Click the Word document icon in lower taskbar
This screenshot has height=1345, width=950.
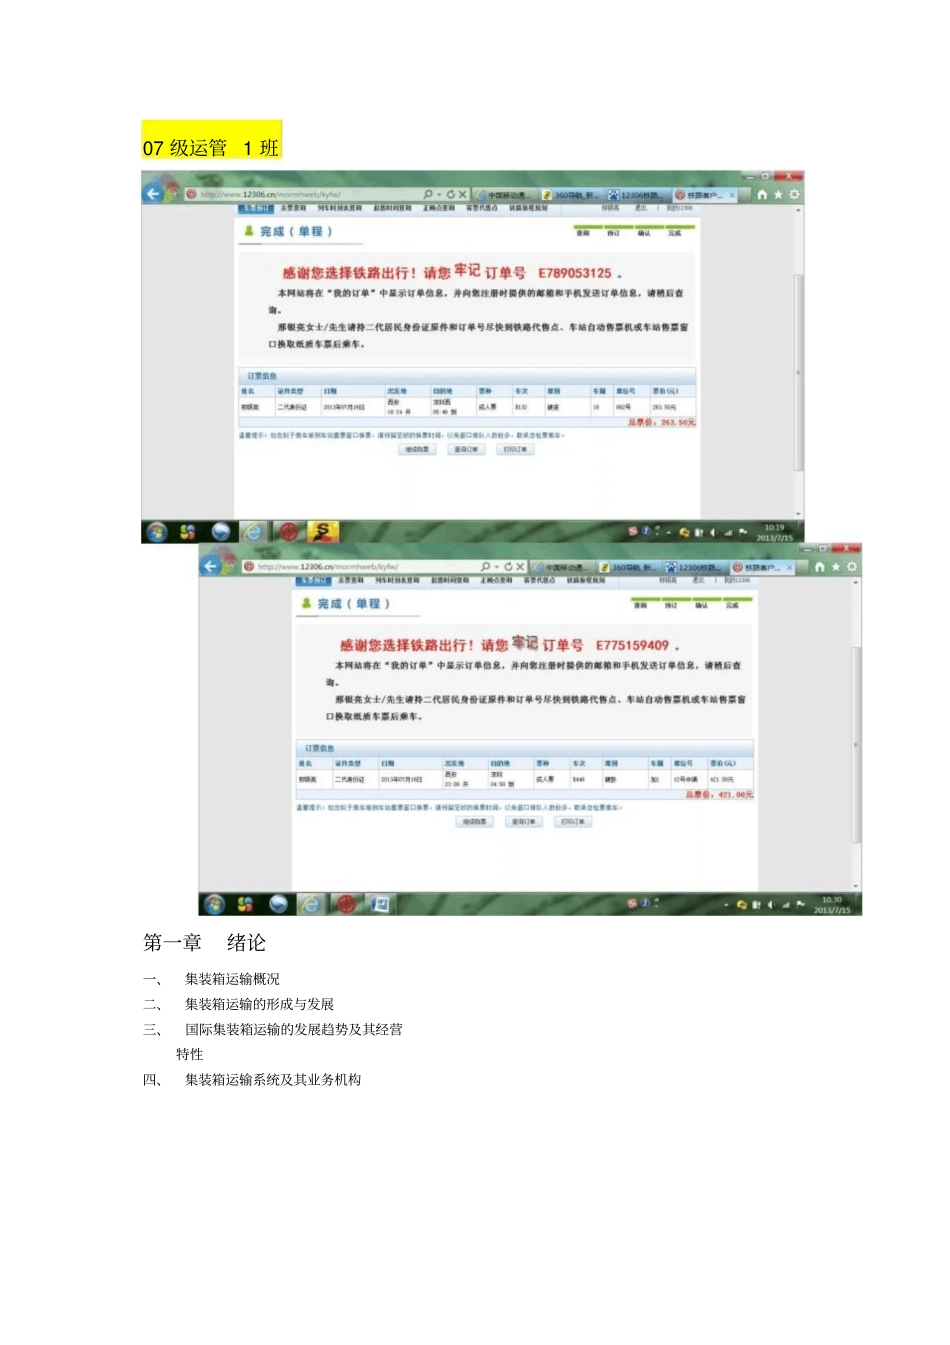(x=381, y=904)
